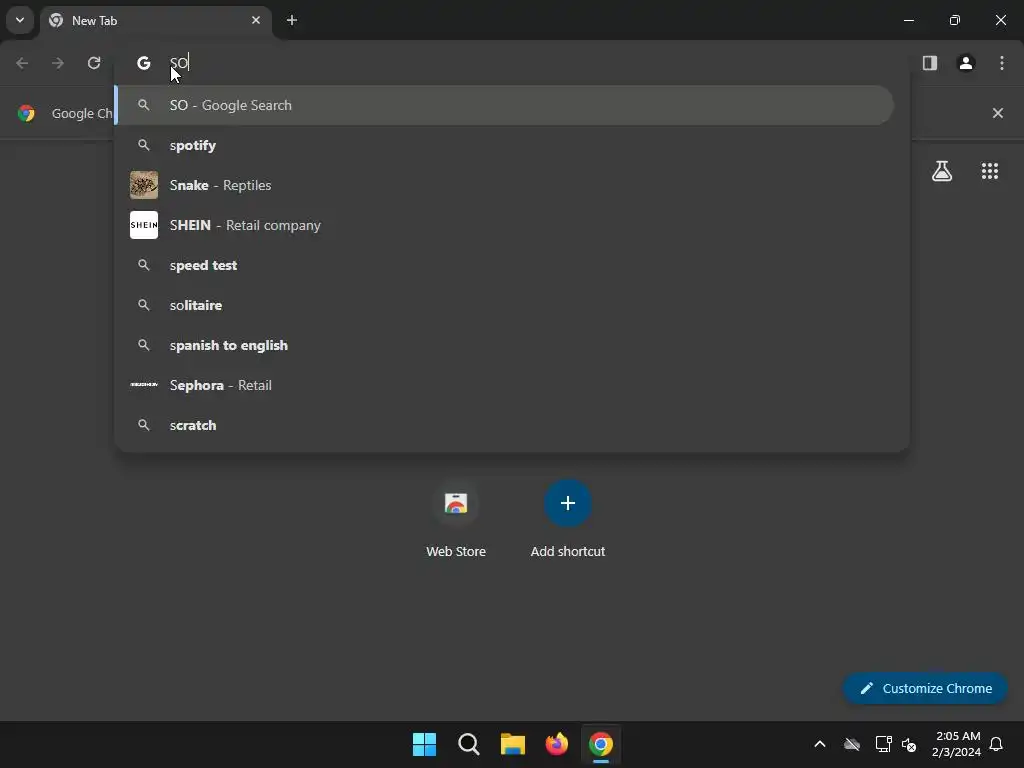Select the New Tab tab
Image resolution: width=1024 pixels, height=768 pixels.
coord(156,20)
